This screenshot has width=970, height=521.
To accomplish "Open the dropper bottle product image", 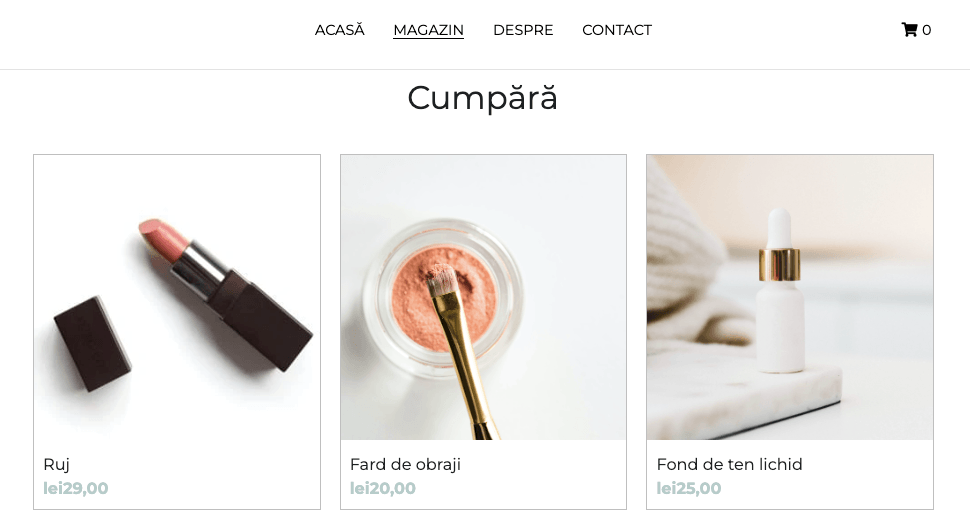I will tap(790, 297).
